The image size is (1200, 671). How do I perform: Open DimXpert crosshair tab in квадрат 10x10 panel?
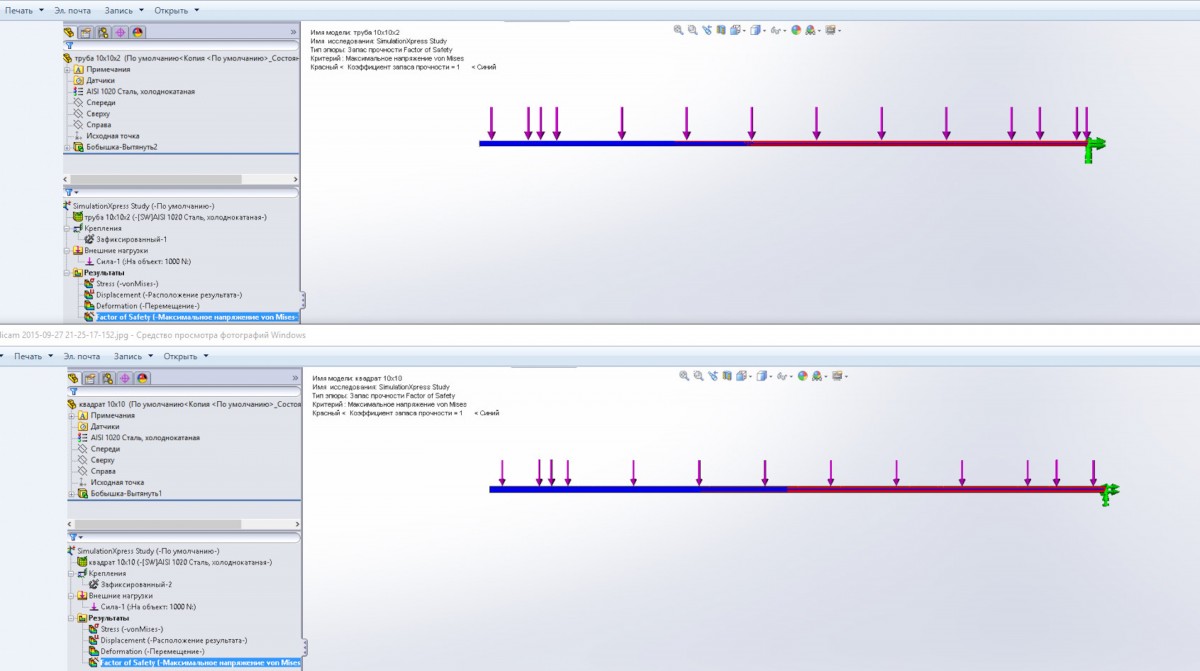125,378
